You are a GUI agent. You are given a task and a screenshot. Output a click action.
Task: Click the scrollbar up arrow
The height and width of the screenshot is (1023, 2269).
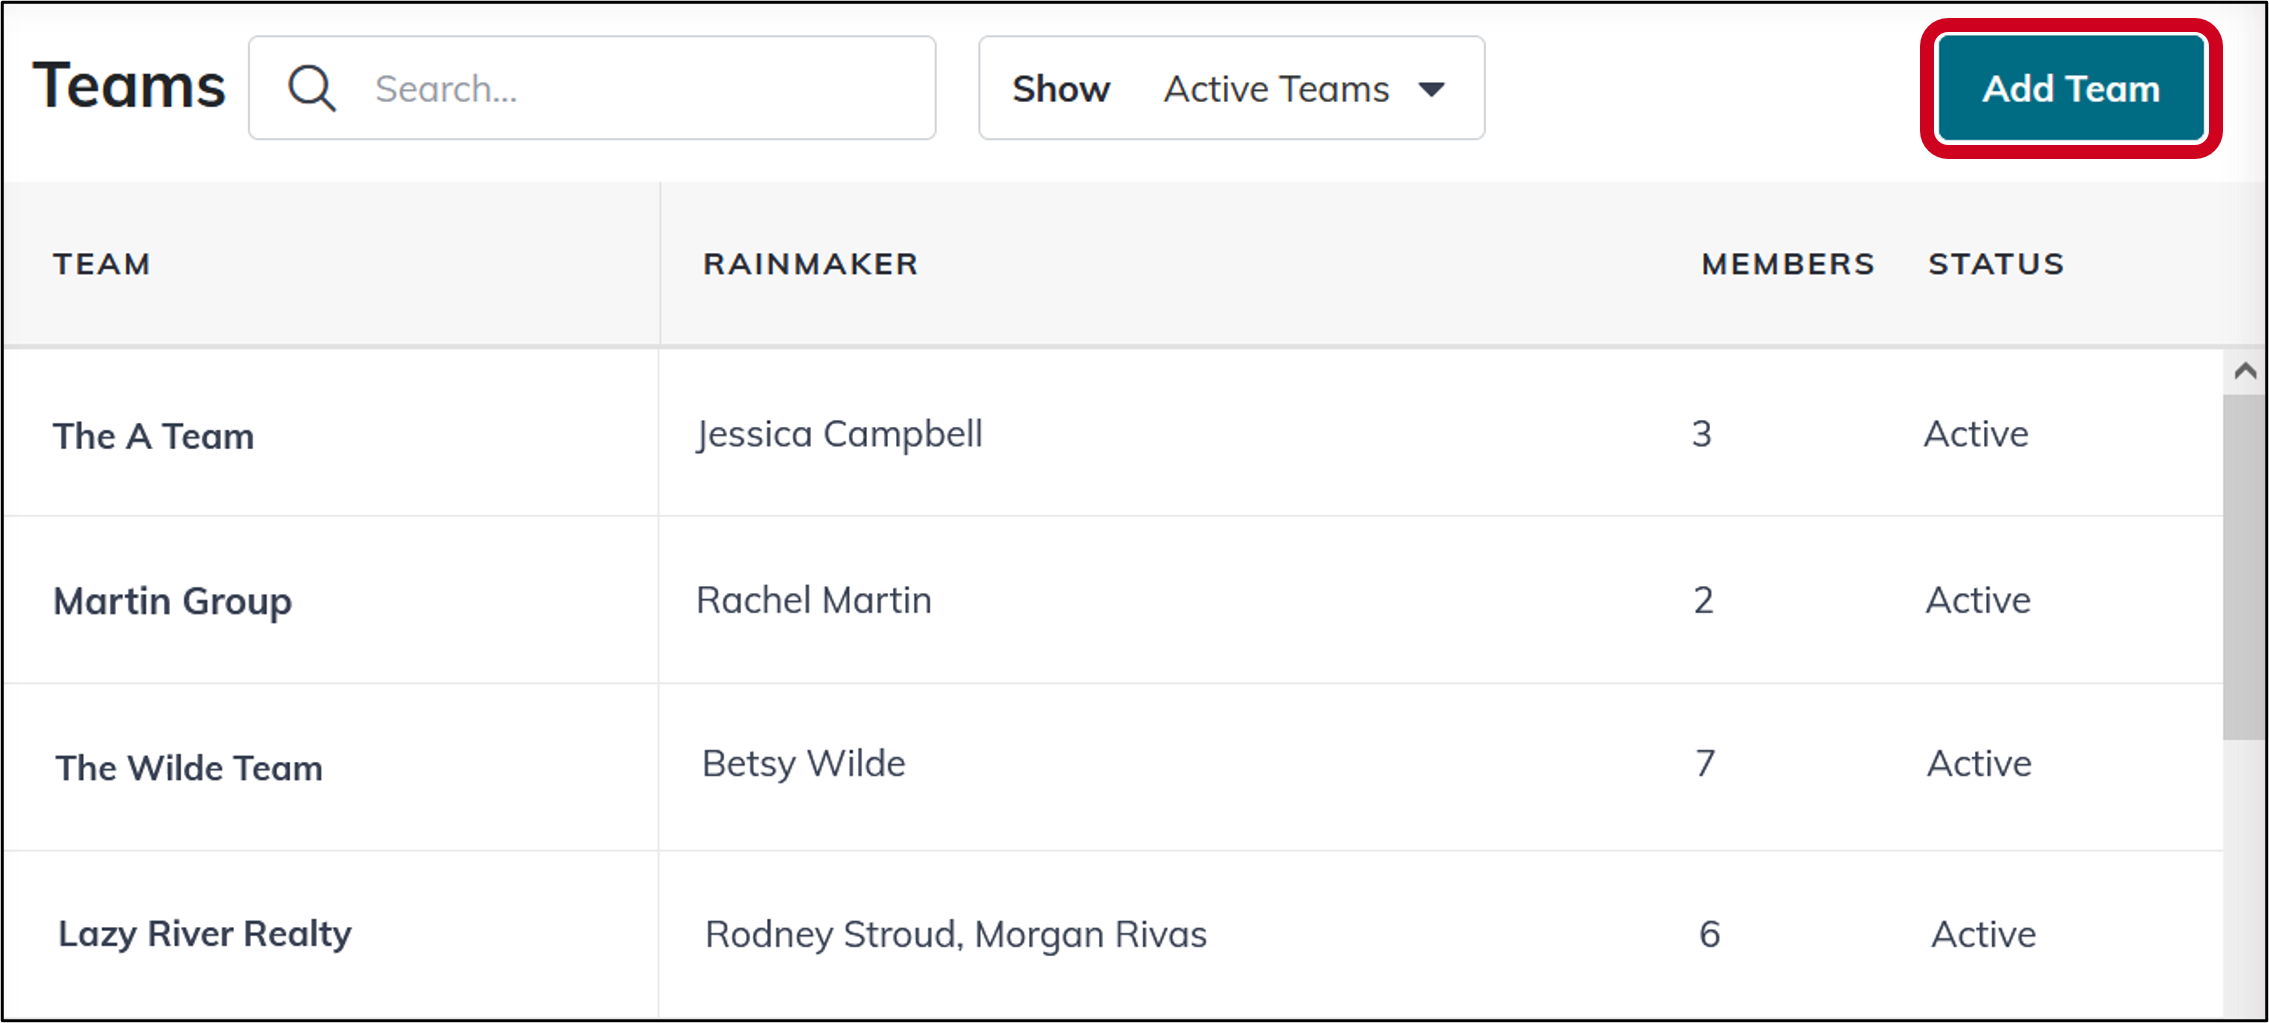pos(2243,370)
